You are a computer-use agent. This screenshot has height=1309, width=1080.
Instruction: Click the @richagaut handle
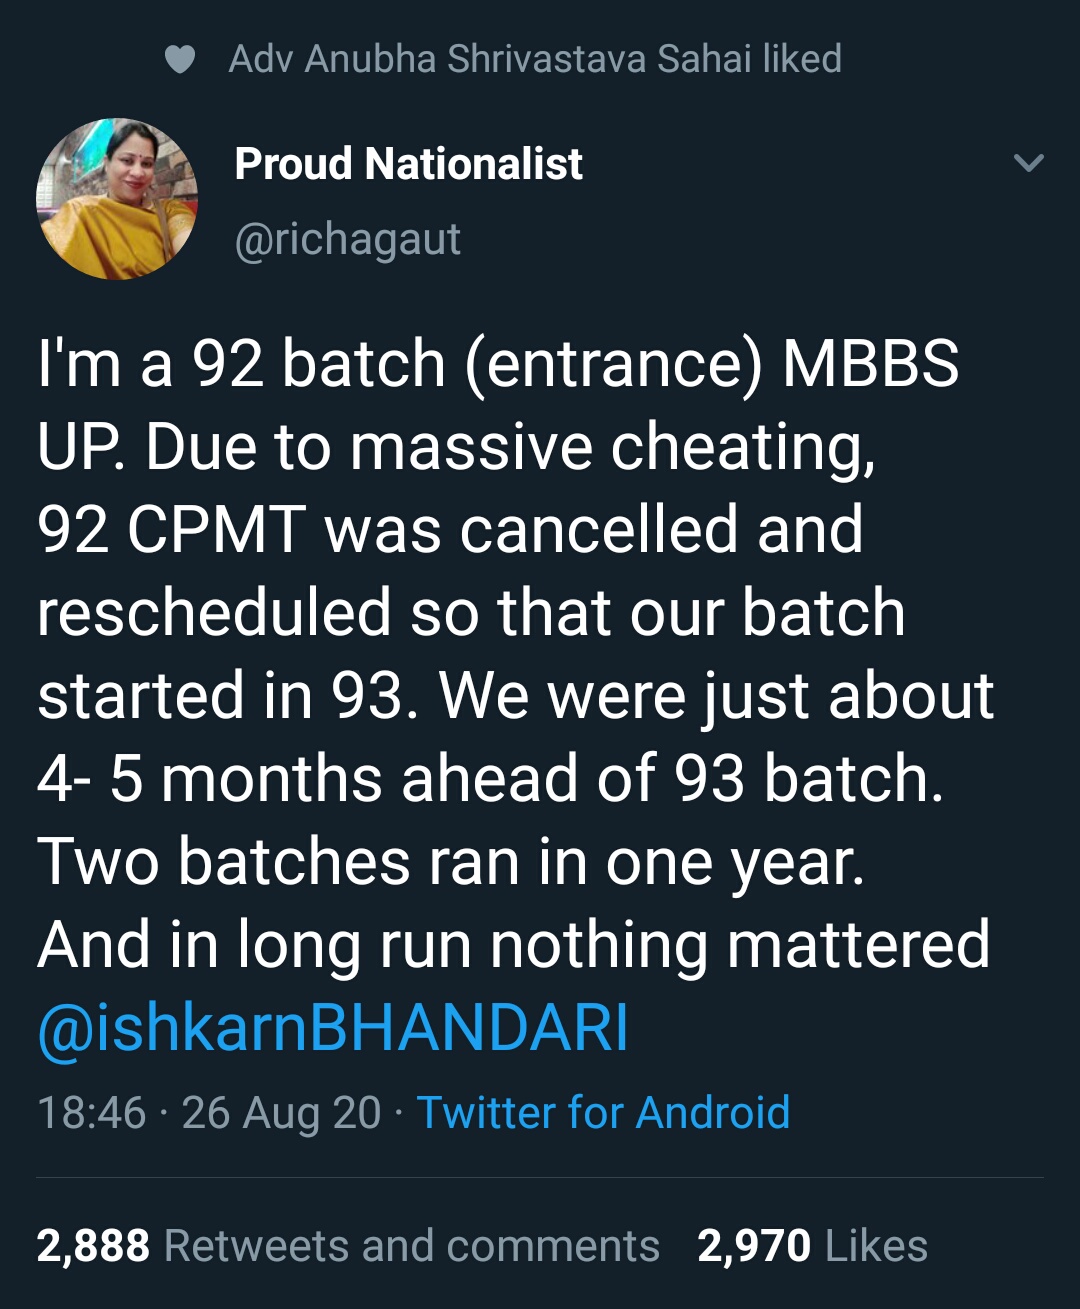tap(347, 239)
